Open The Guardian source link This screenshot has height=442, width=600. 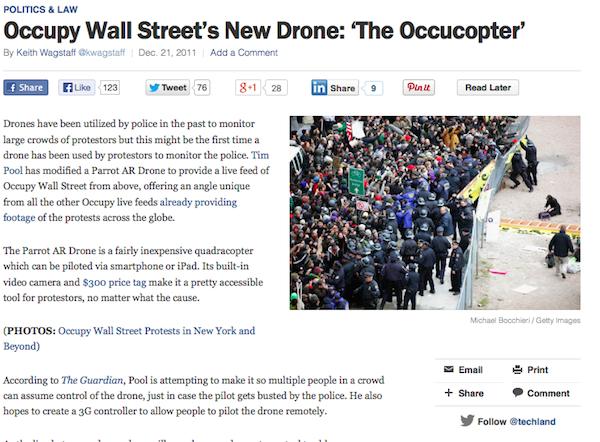point(92,380)
